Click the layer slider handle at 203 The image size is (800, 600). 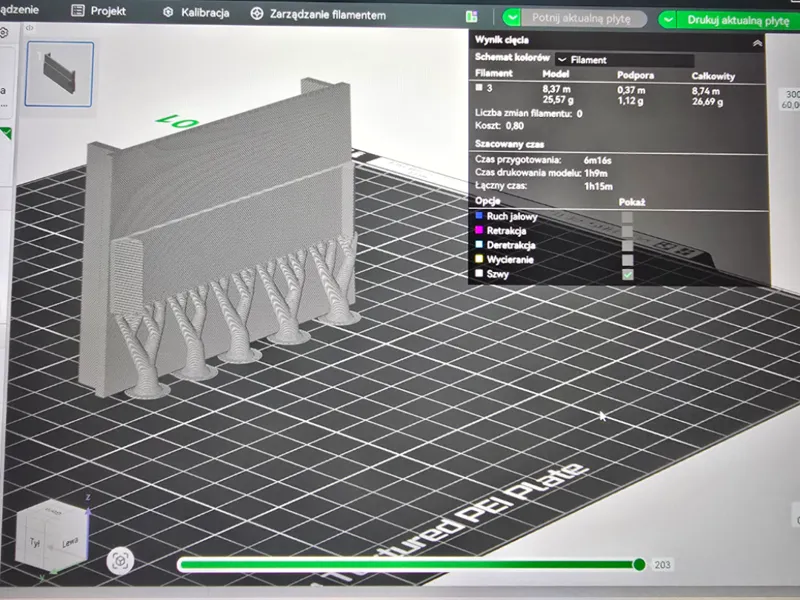pyautogui.click(x=639, y=564)
